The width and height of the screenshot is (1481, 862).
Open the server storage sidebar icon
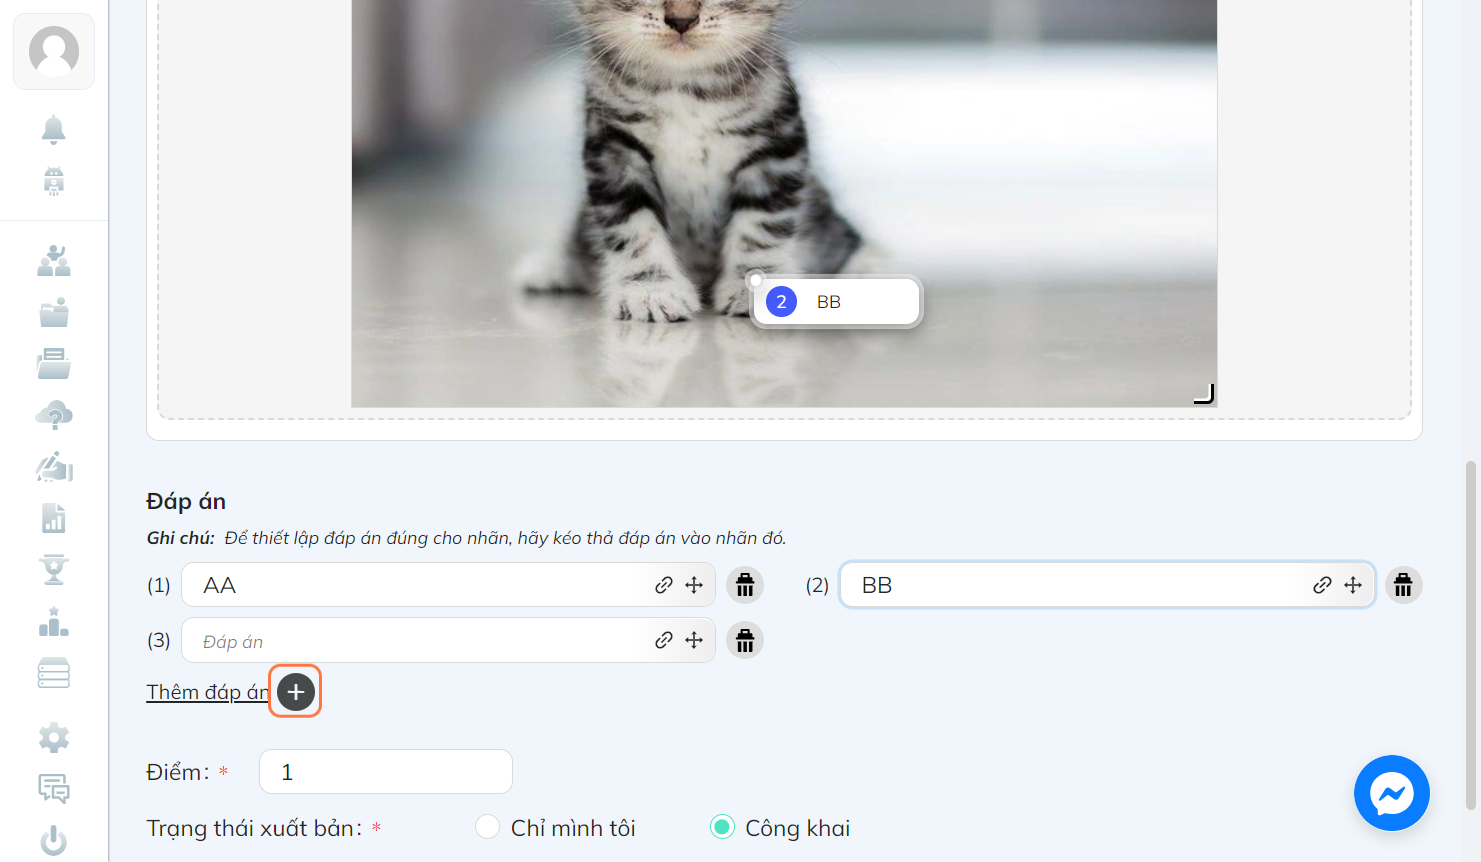point(54,674)
